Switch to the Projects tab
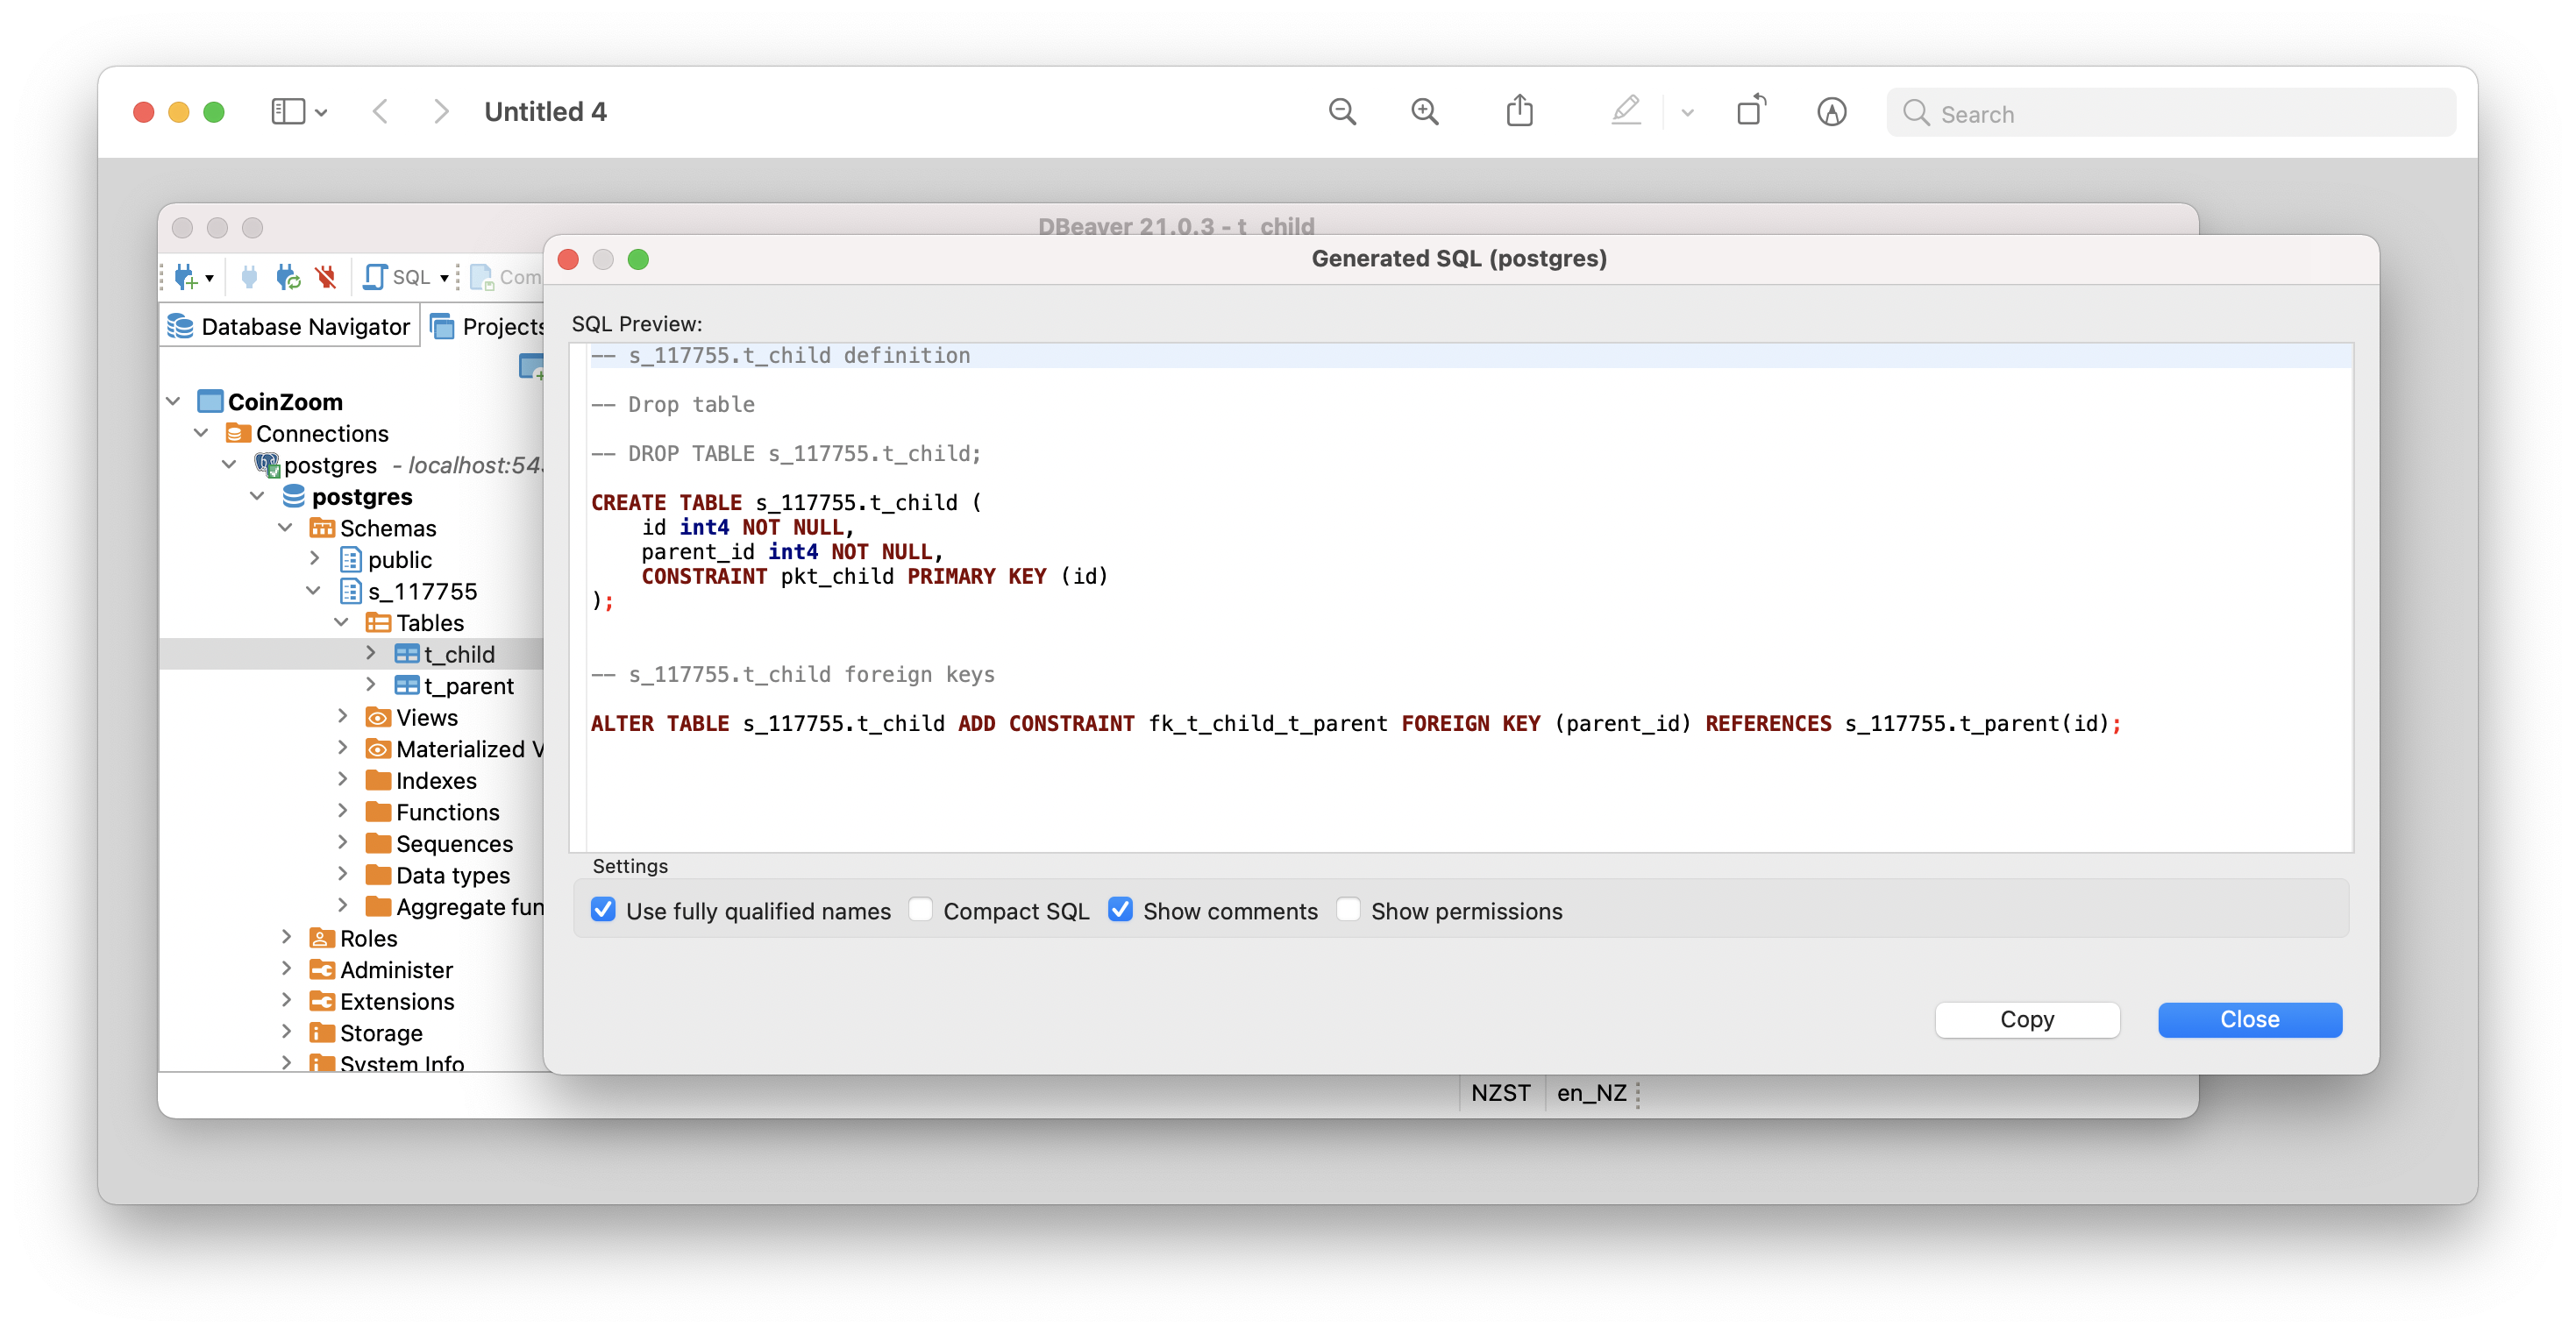 pos(487,326)
